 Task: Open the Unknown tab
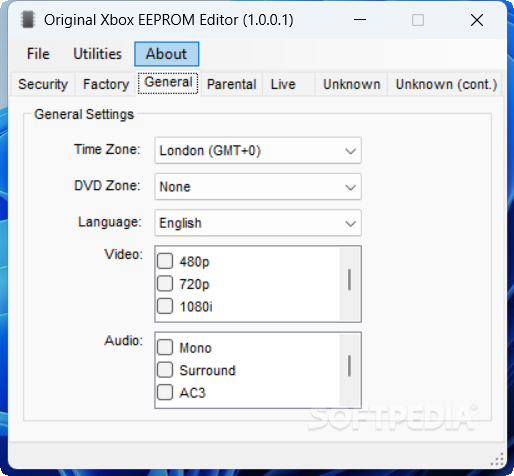[352, 84]
